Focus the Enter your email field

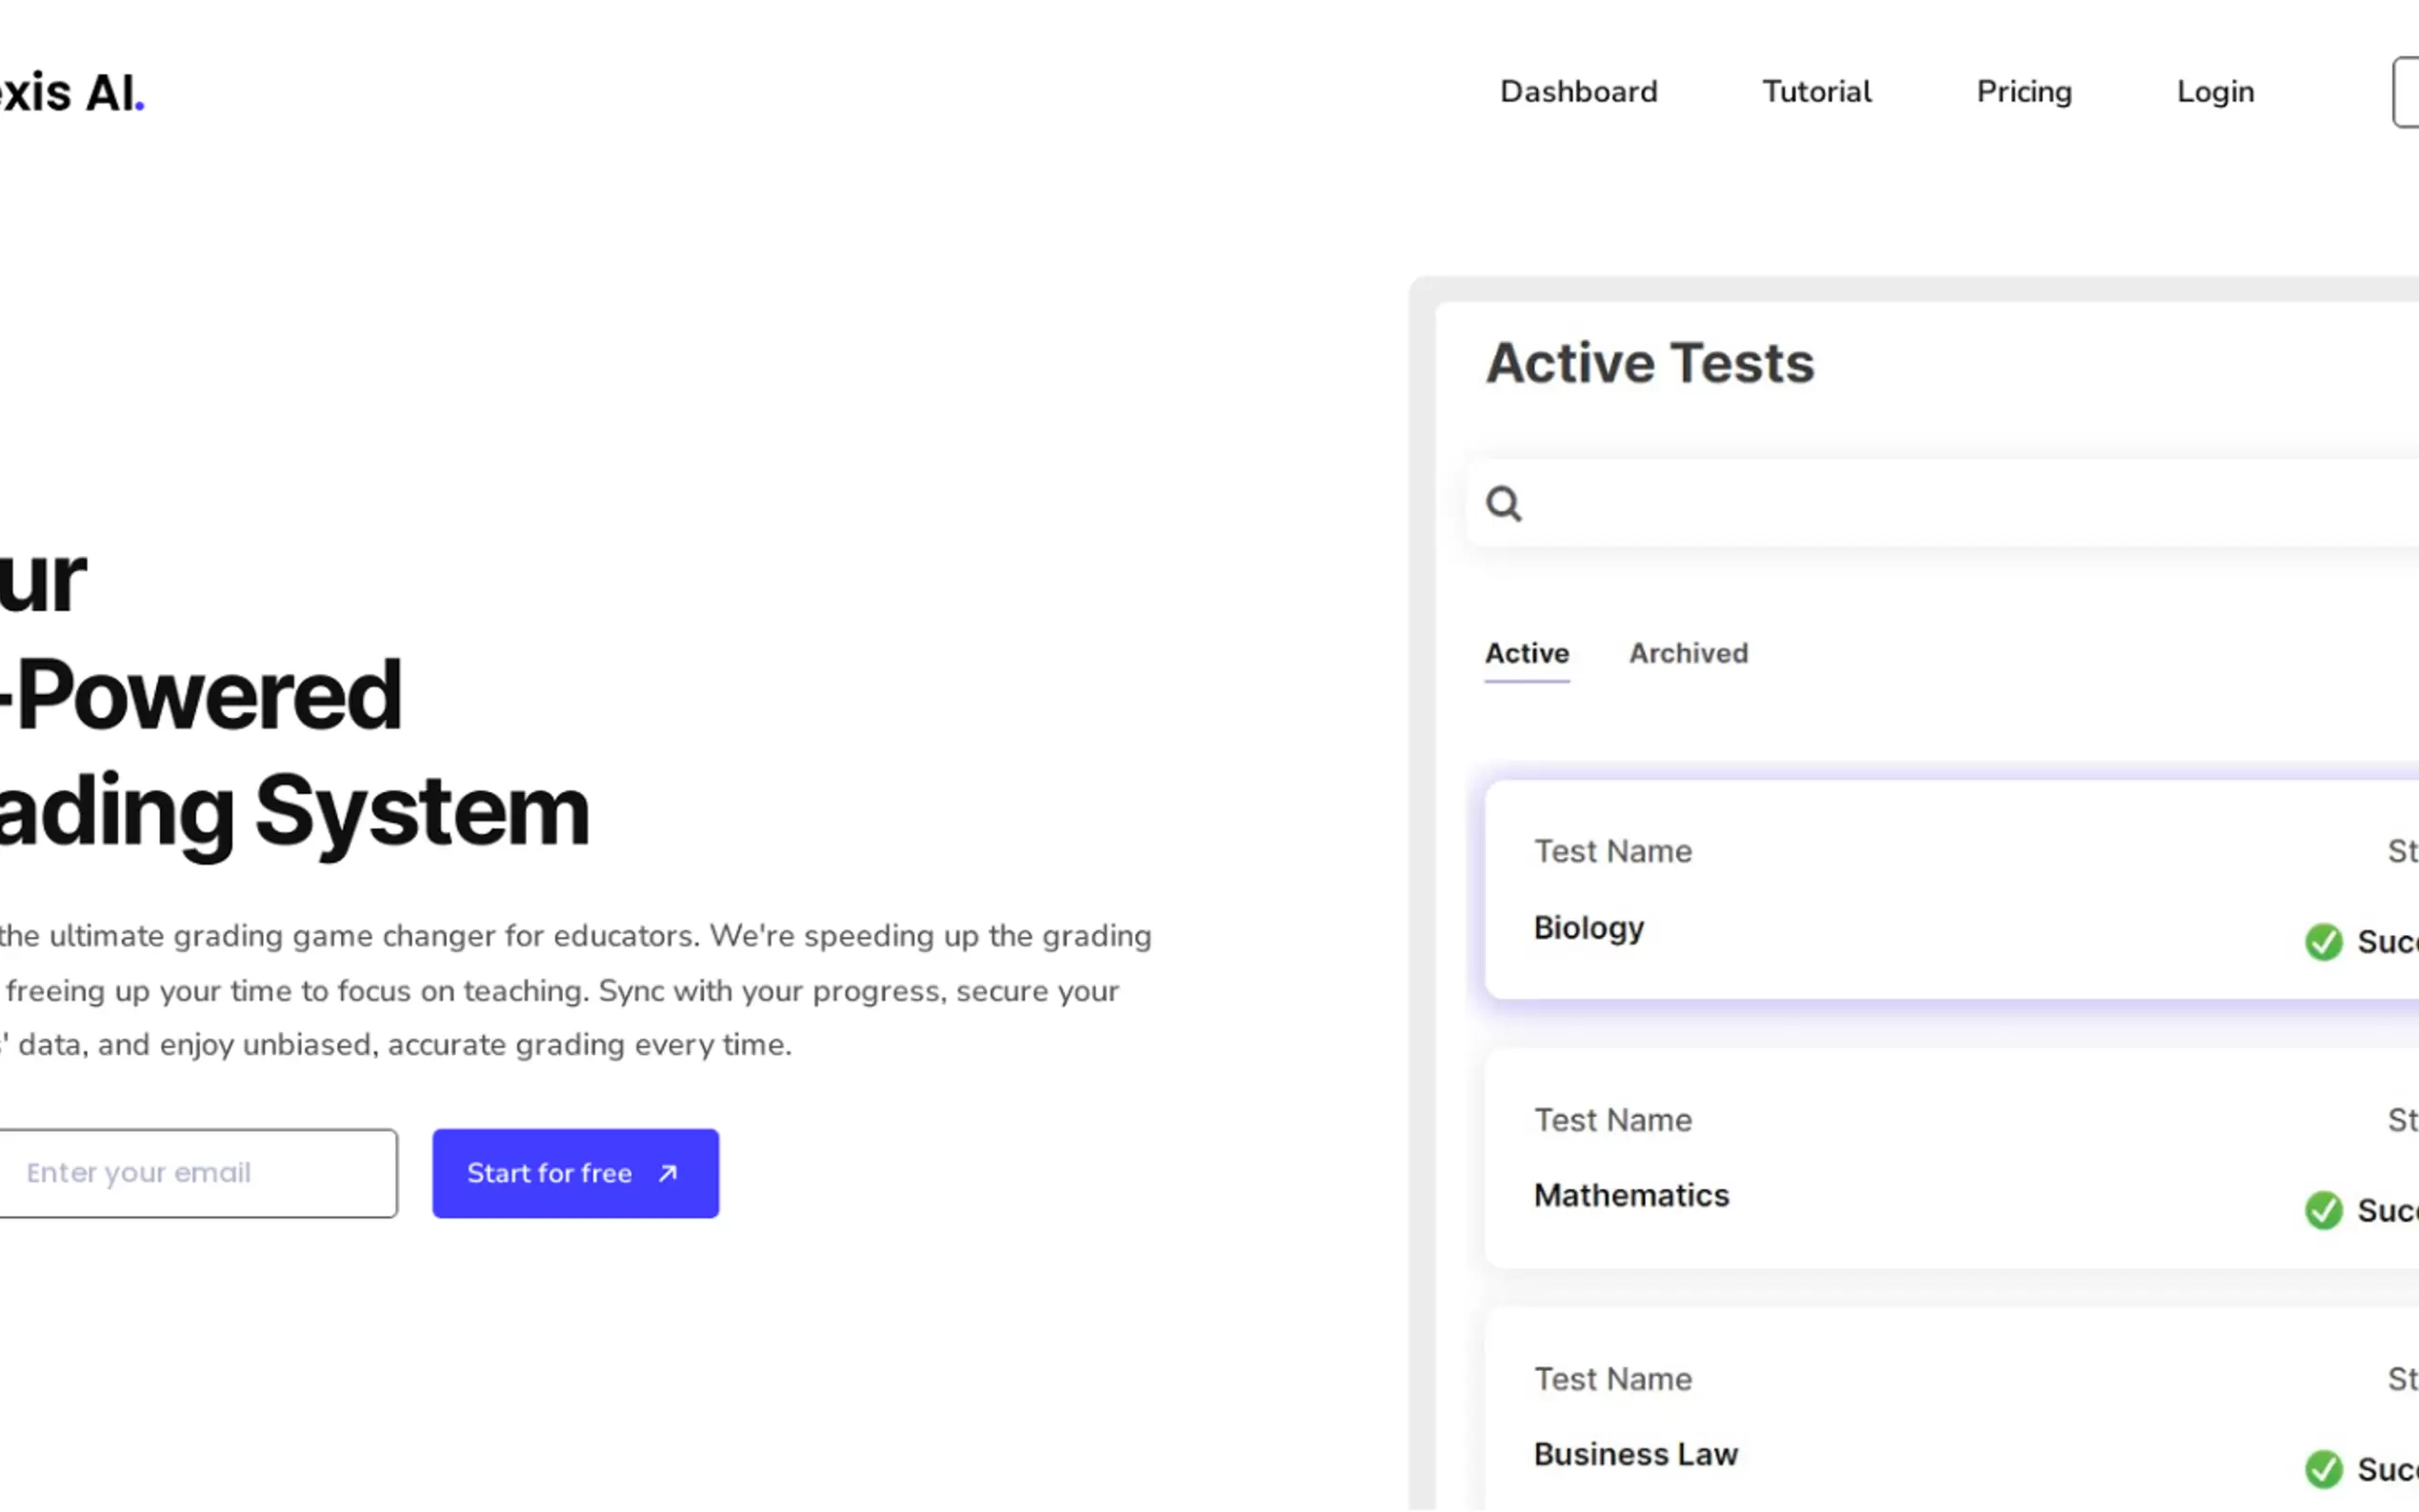(195, 1173)
